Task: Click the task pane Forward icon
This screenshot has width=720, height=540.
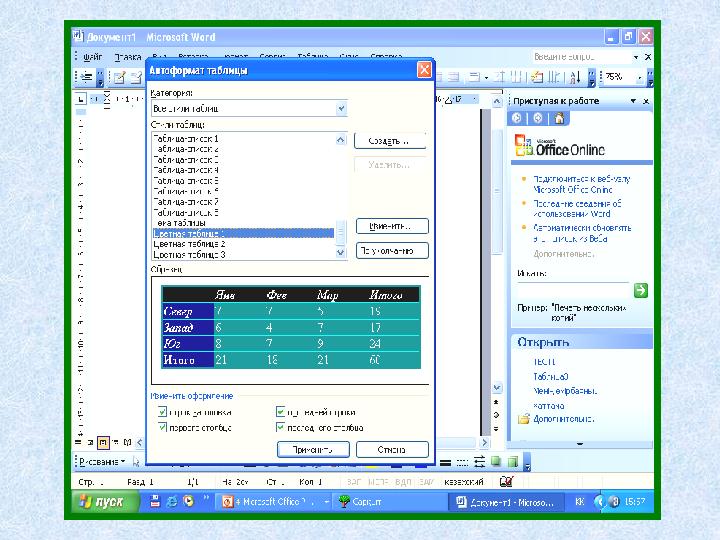Action: coord(538,118)
